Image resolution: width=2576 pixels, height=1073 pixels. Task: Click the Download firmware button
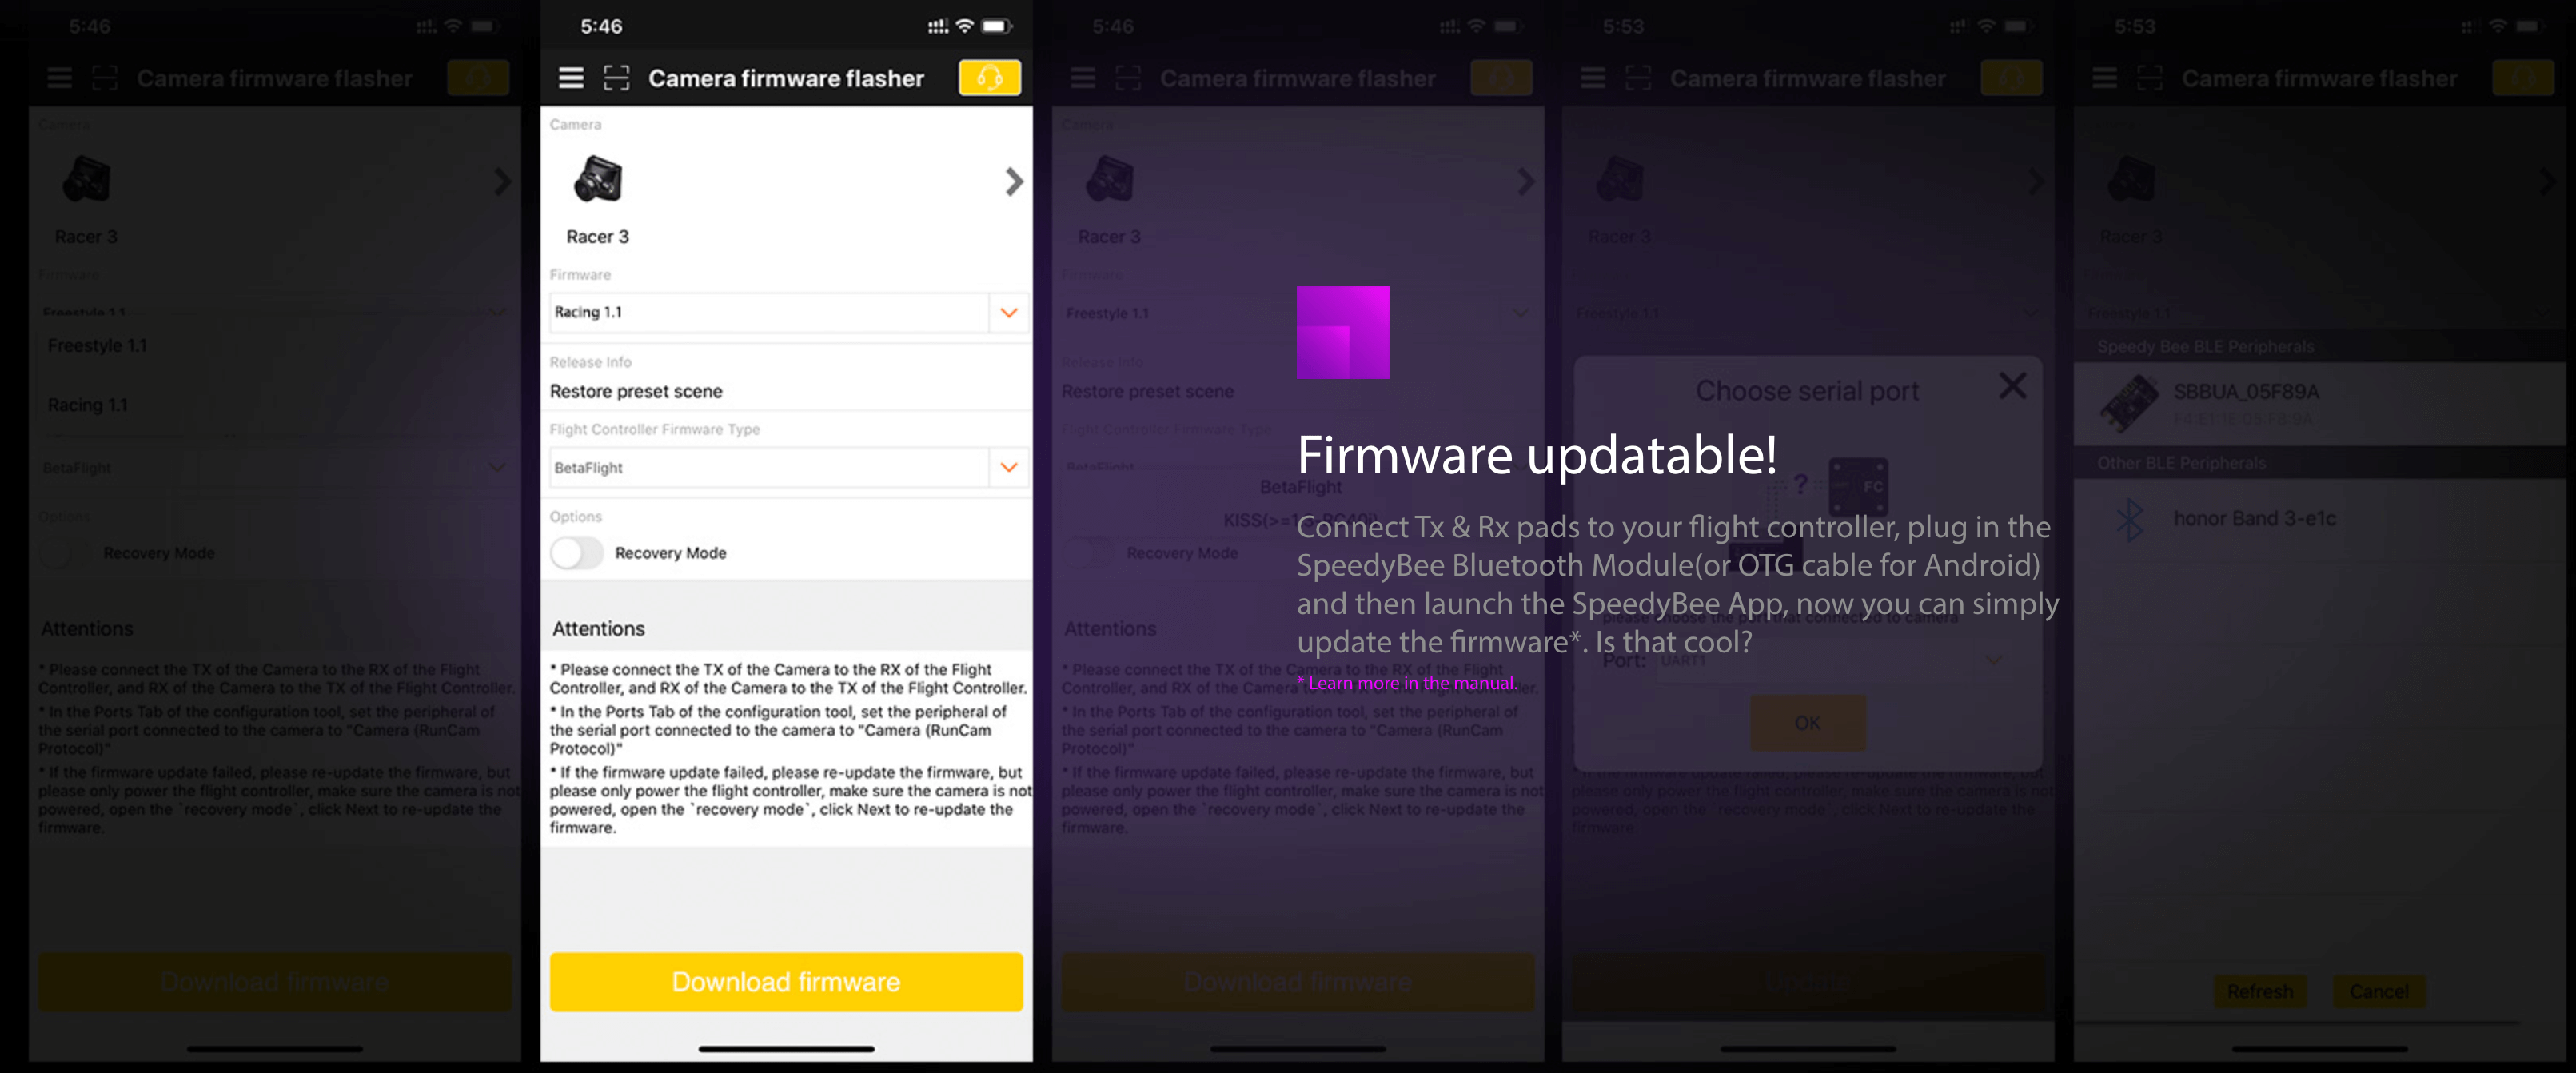pyautogui.click(x=788, y=981)
